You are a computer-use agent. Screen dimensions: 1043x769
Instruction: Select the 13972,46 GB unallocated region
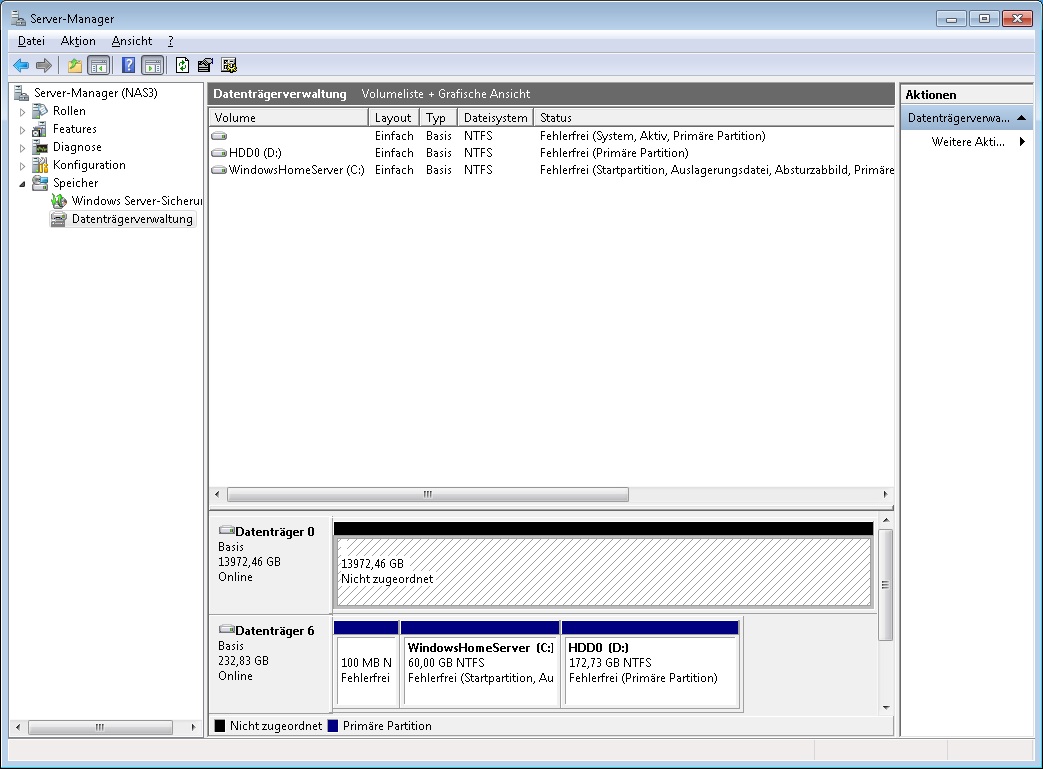coord(603,571)
